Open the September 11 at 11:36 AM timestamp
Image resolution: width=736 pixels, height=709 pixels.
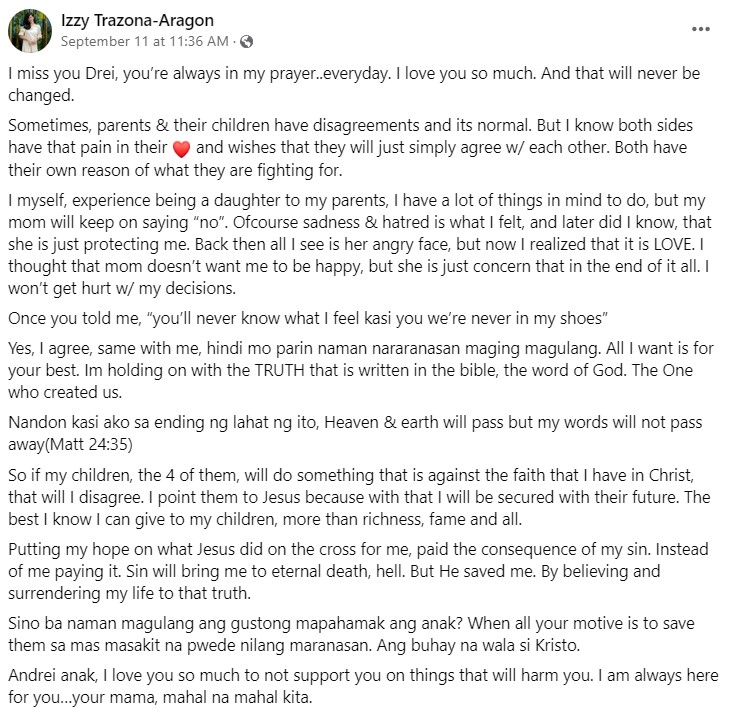tap(145, 41)
